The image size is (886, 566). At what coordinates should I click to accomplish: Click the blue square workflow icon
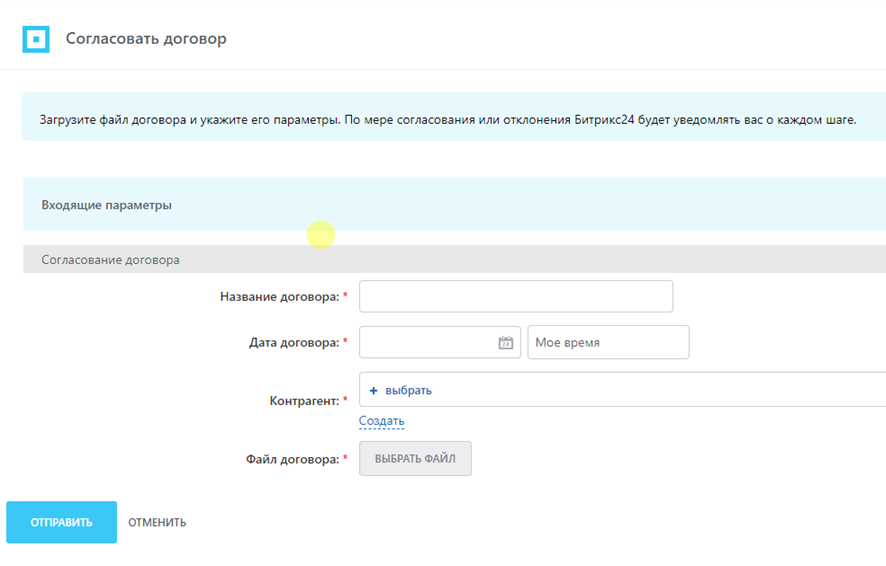tap(36, 39)
